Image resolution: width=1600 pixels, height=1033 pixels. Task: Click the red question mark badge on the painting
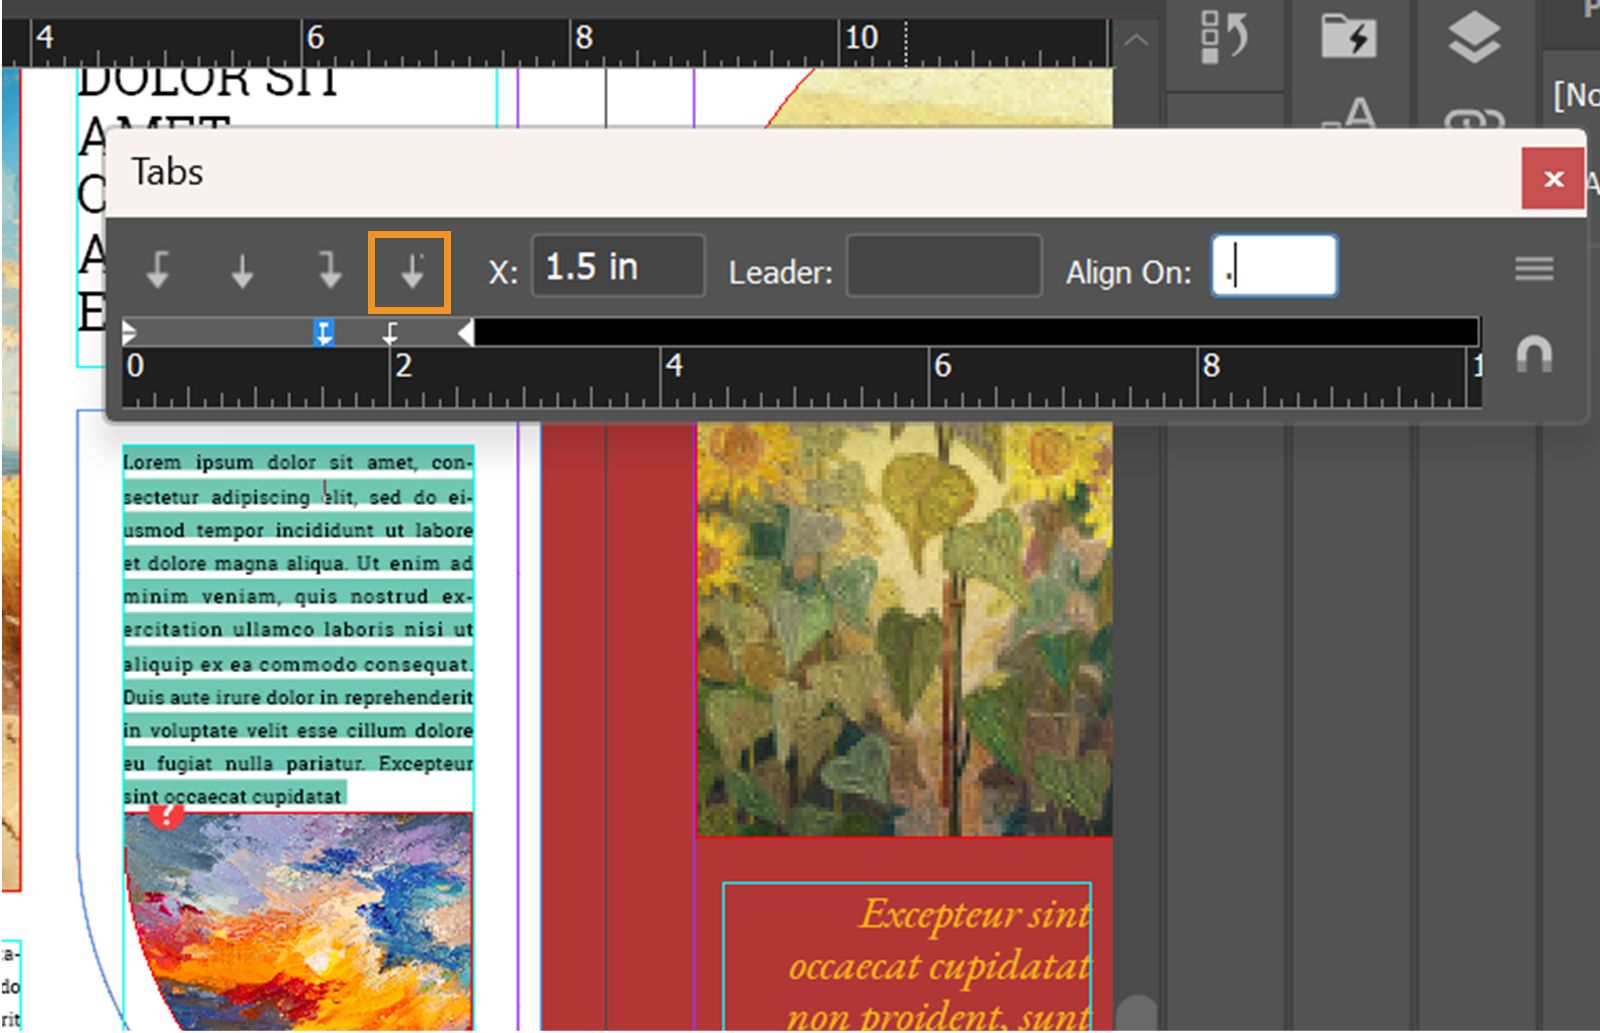[x=167, y=814]
